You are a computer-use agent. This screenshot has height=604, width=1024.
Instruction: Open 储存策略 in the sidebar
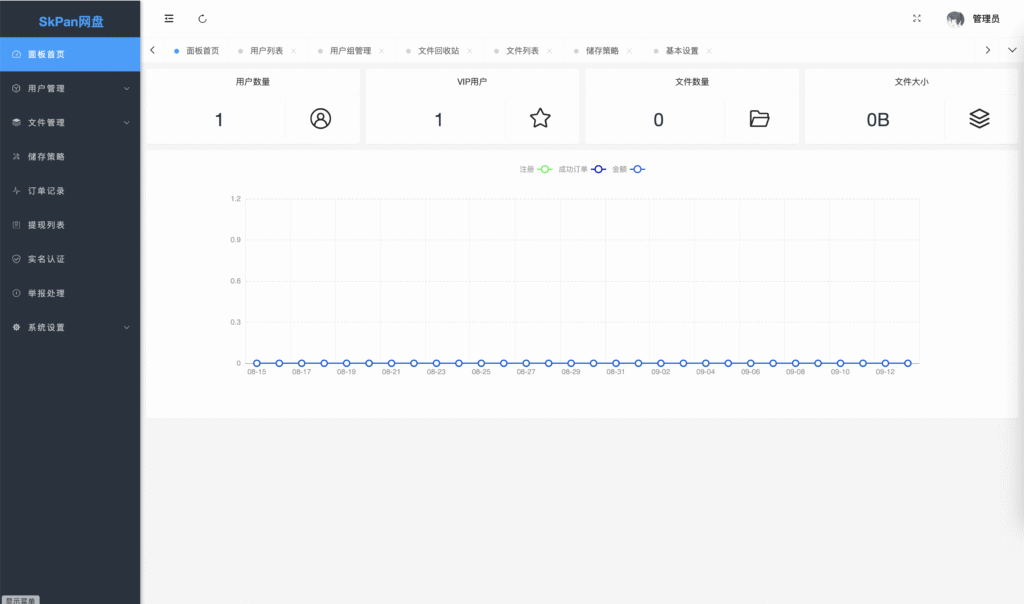click(x=70, y=157)
